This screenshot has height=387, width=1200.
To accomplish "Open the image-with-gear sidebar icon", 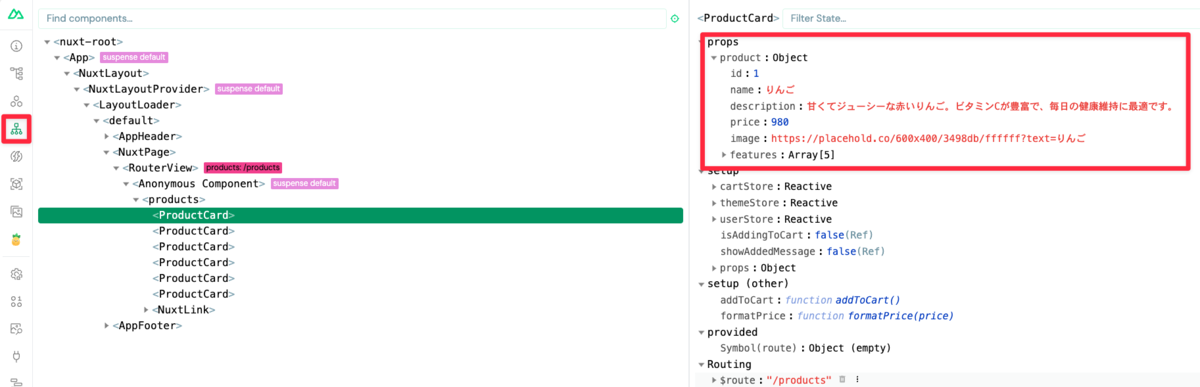I will tap(16, 329).
